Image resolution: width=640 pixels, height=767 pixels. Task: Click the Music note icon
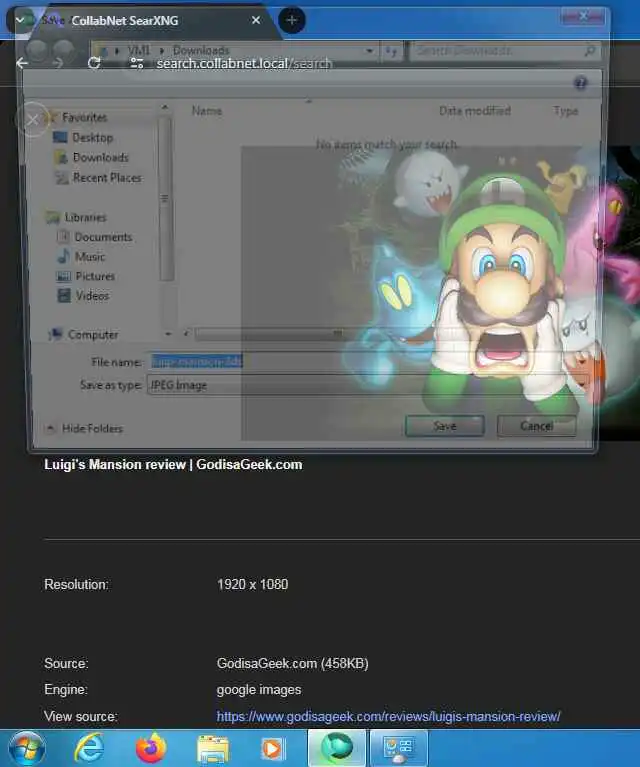tap(63, 256)
